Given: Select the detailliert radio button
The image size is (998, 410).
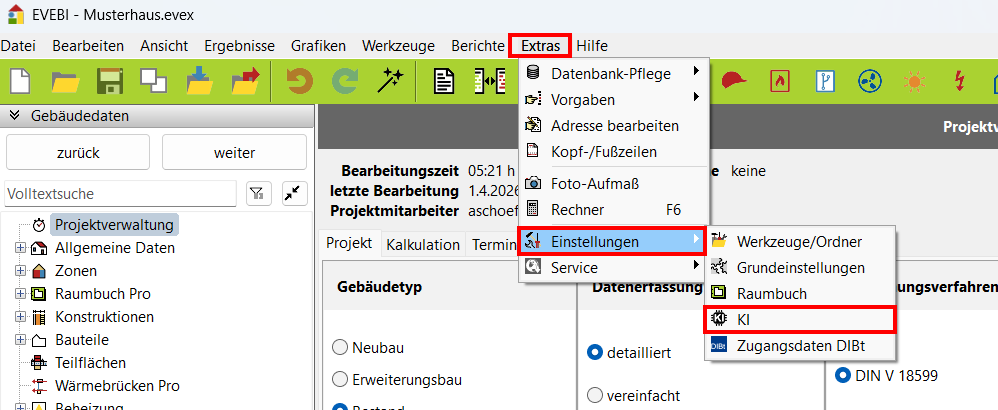Looking at the screenshot, I should coord(597,352).
